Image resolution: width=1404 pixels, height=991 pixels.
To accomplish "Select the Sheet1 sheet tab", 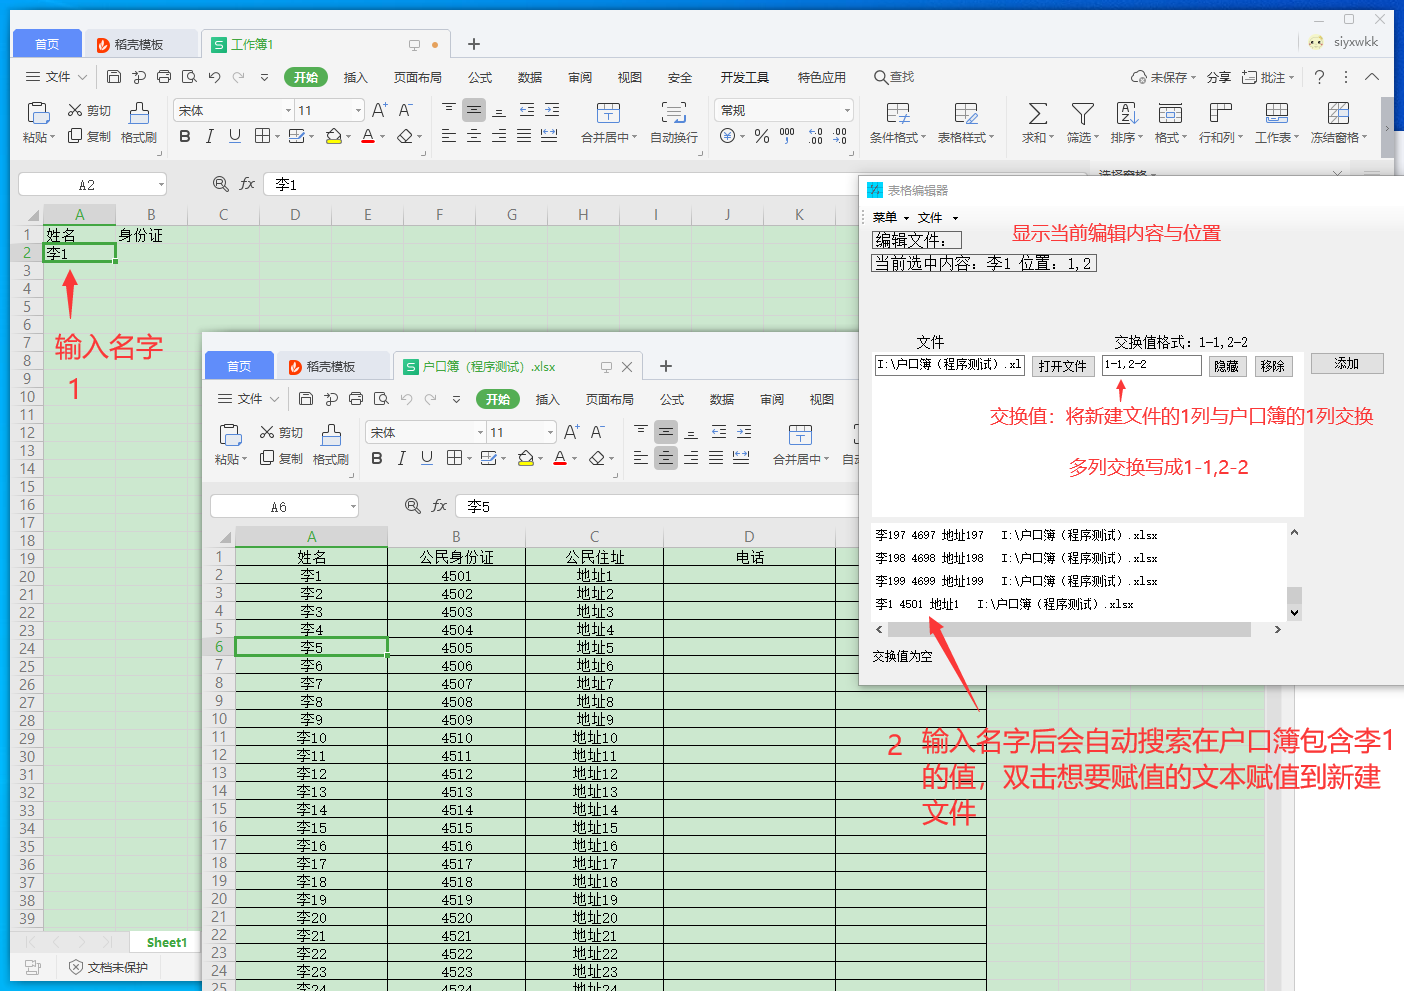I will click(x=166, y=942).
